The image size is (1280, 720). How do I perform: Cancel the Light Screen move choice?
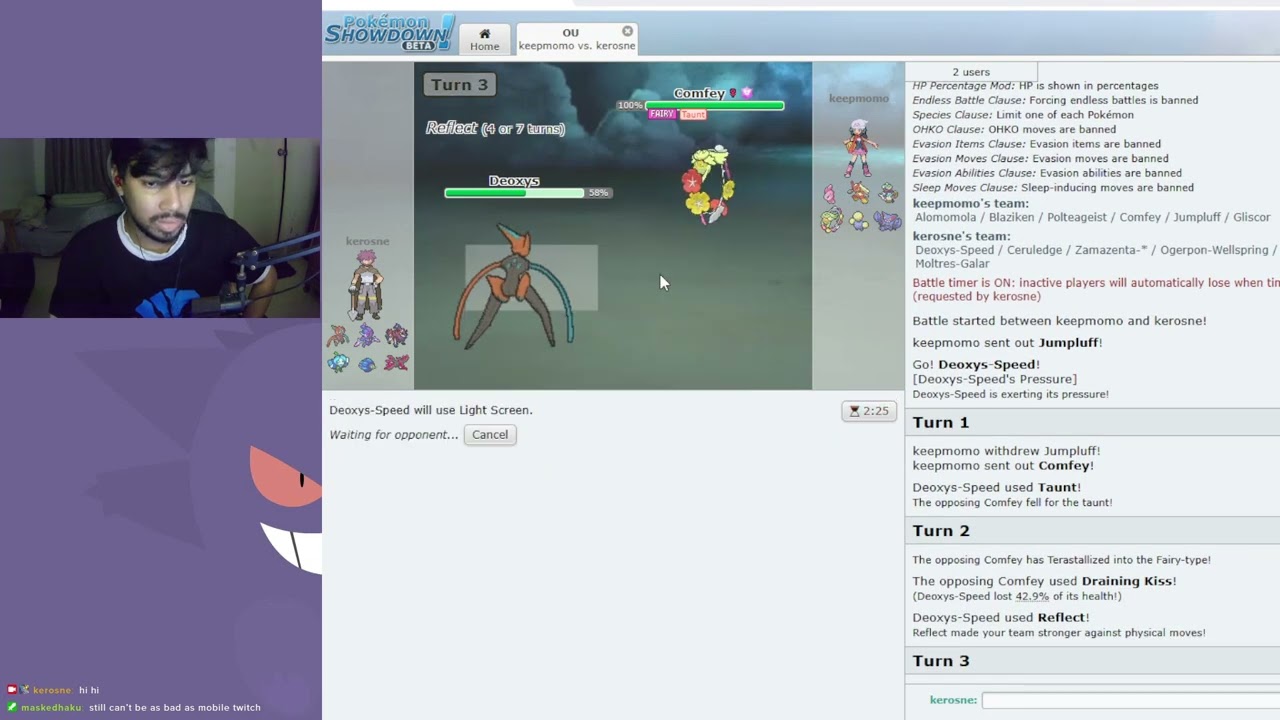point(490,434)
